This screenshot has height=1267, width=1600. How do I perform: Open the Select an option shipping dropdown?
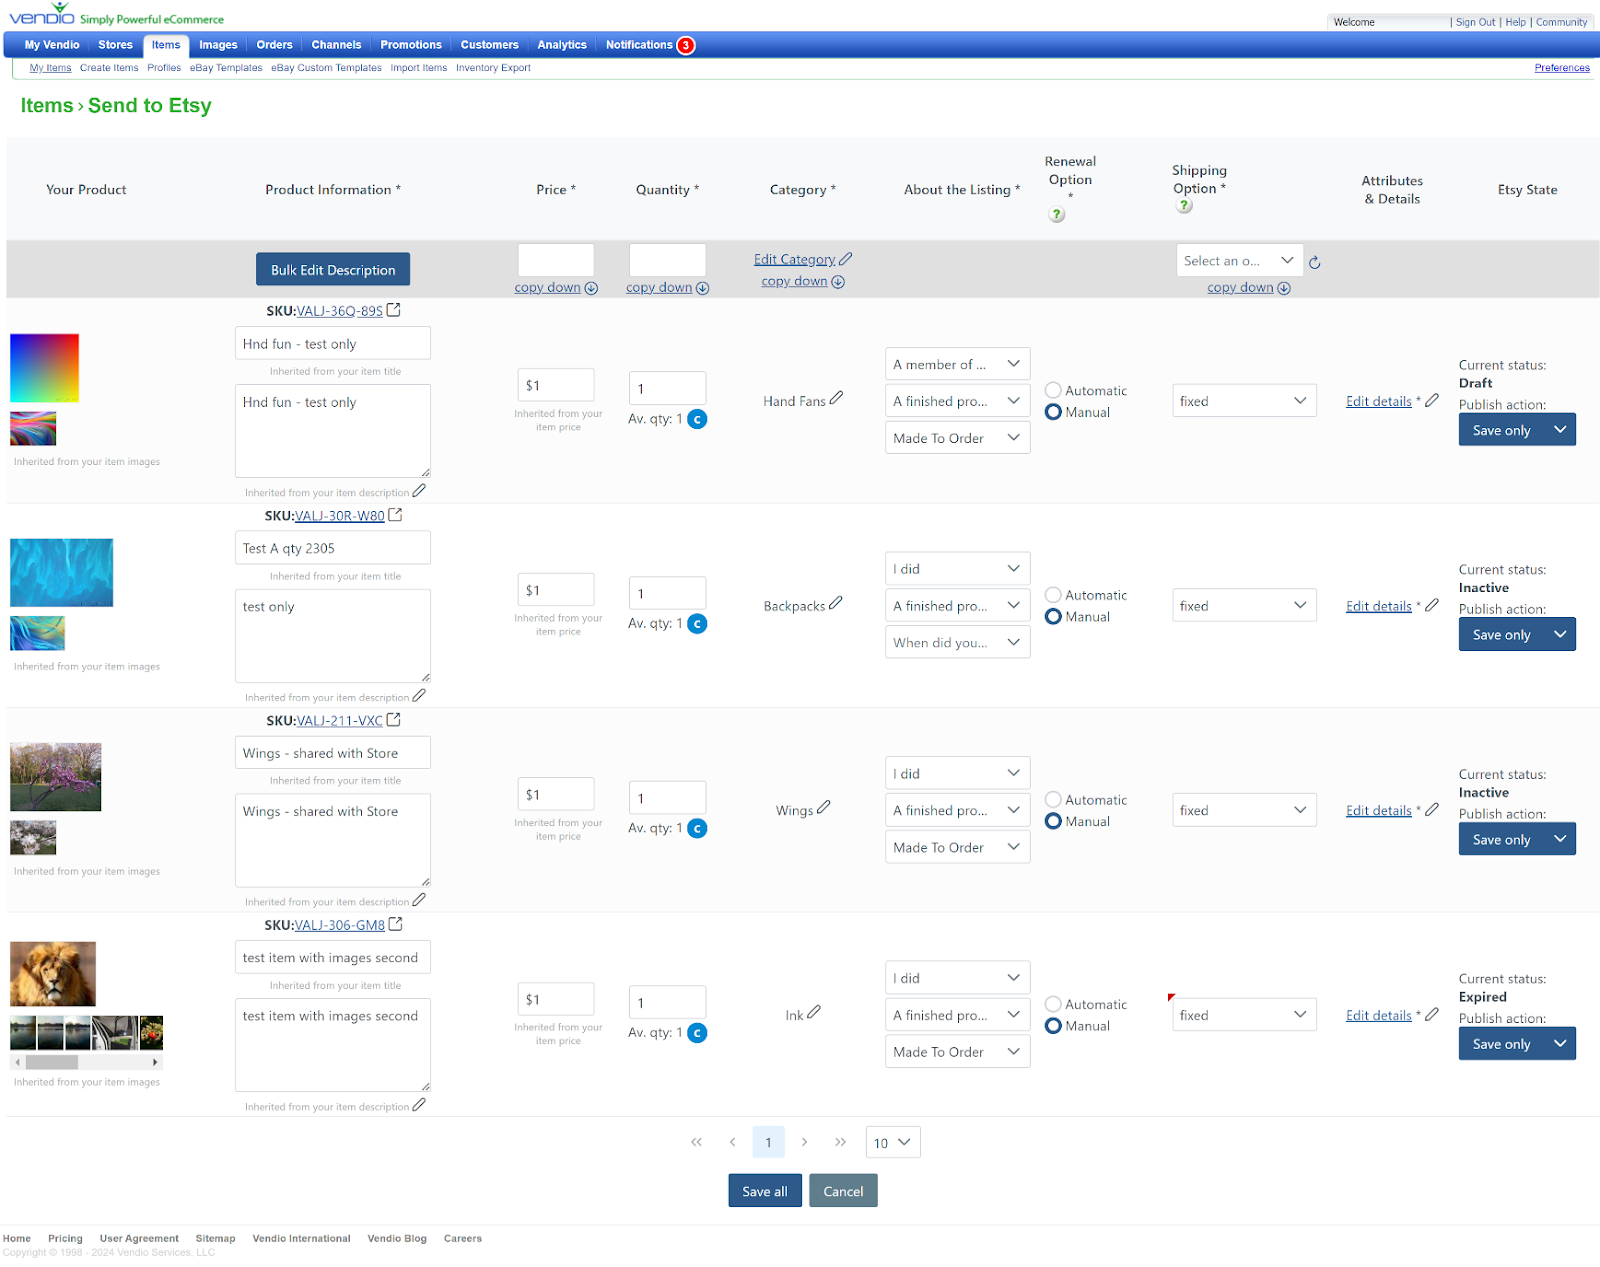coord(1239,260)
